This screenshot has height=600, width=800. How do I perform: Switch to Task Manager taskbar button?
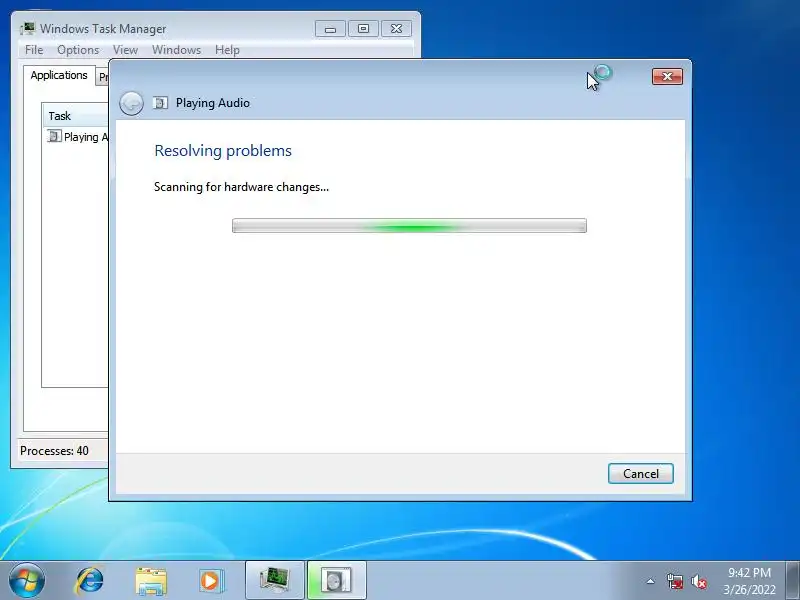[x=275, y=581]
